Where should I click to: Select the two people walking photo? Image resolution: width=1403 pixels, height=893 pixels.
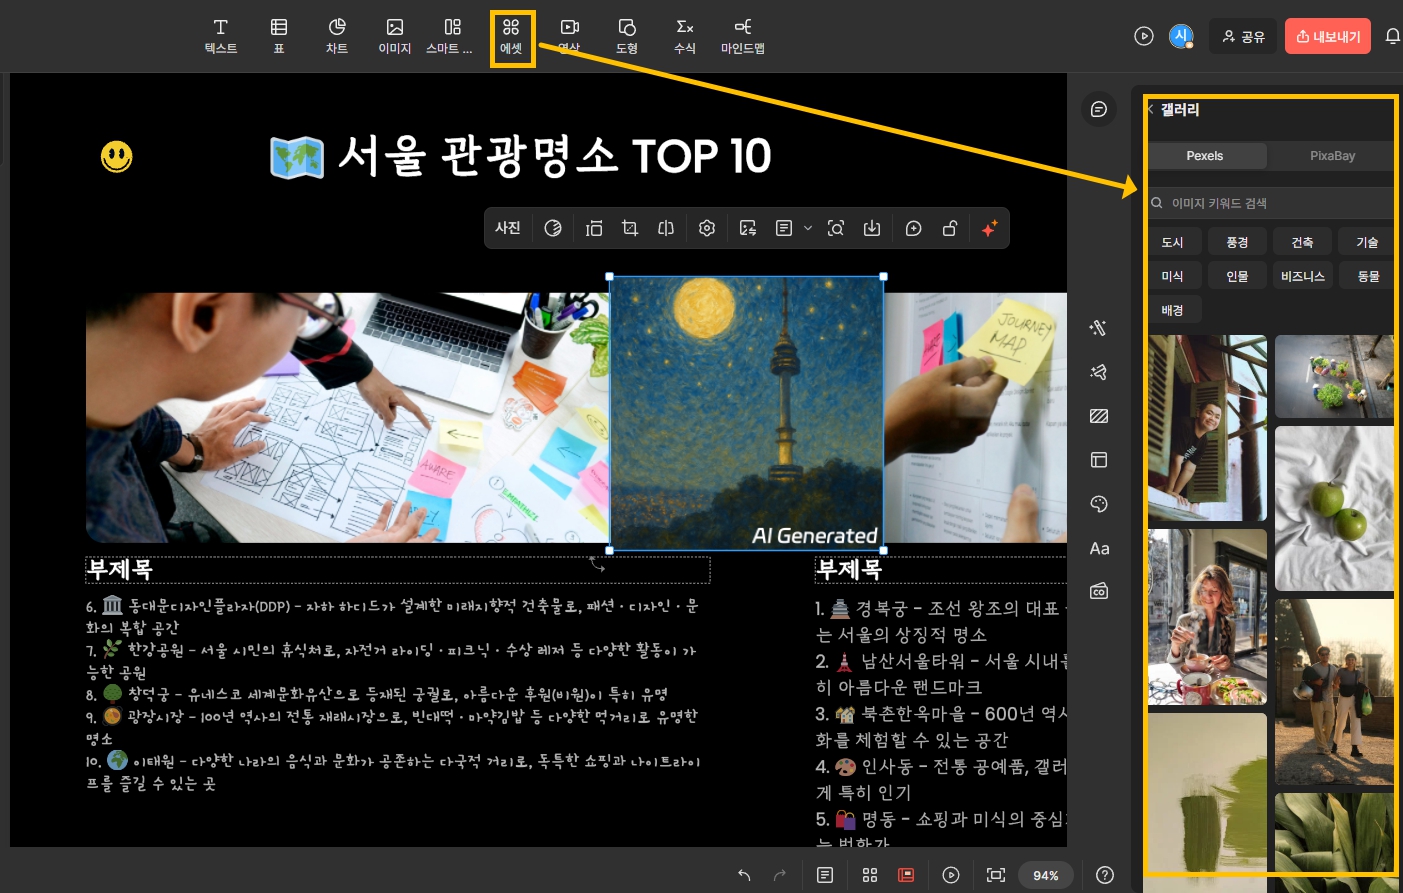1334,691
